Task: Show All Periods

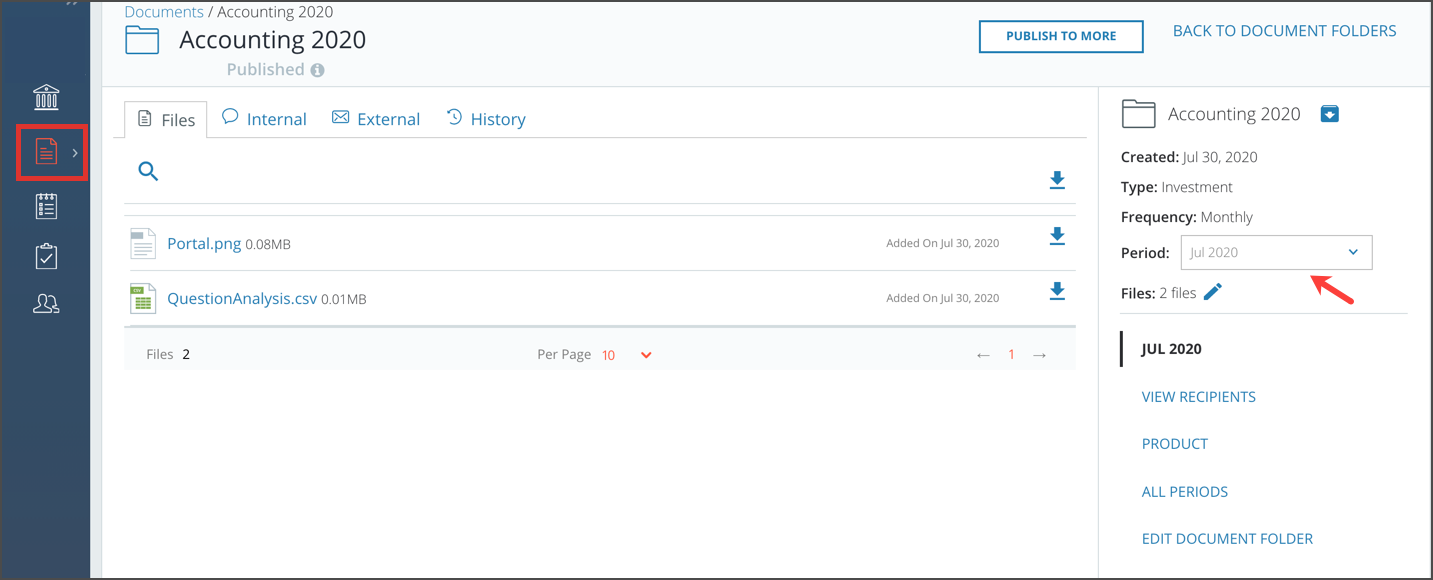Action: [1185, 492]
